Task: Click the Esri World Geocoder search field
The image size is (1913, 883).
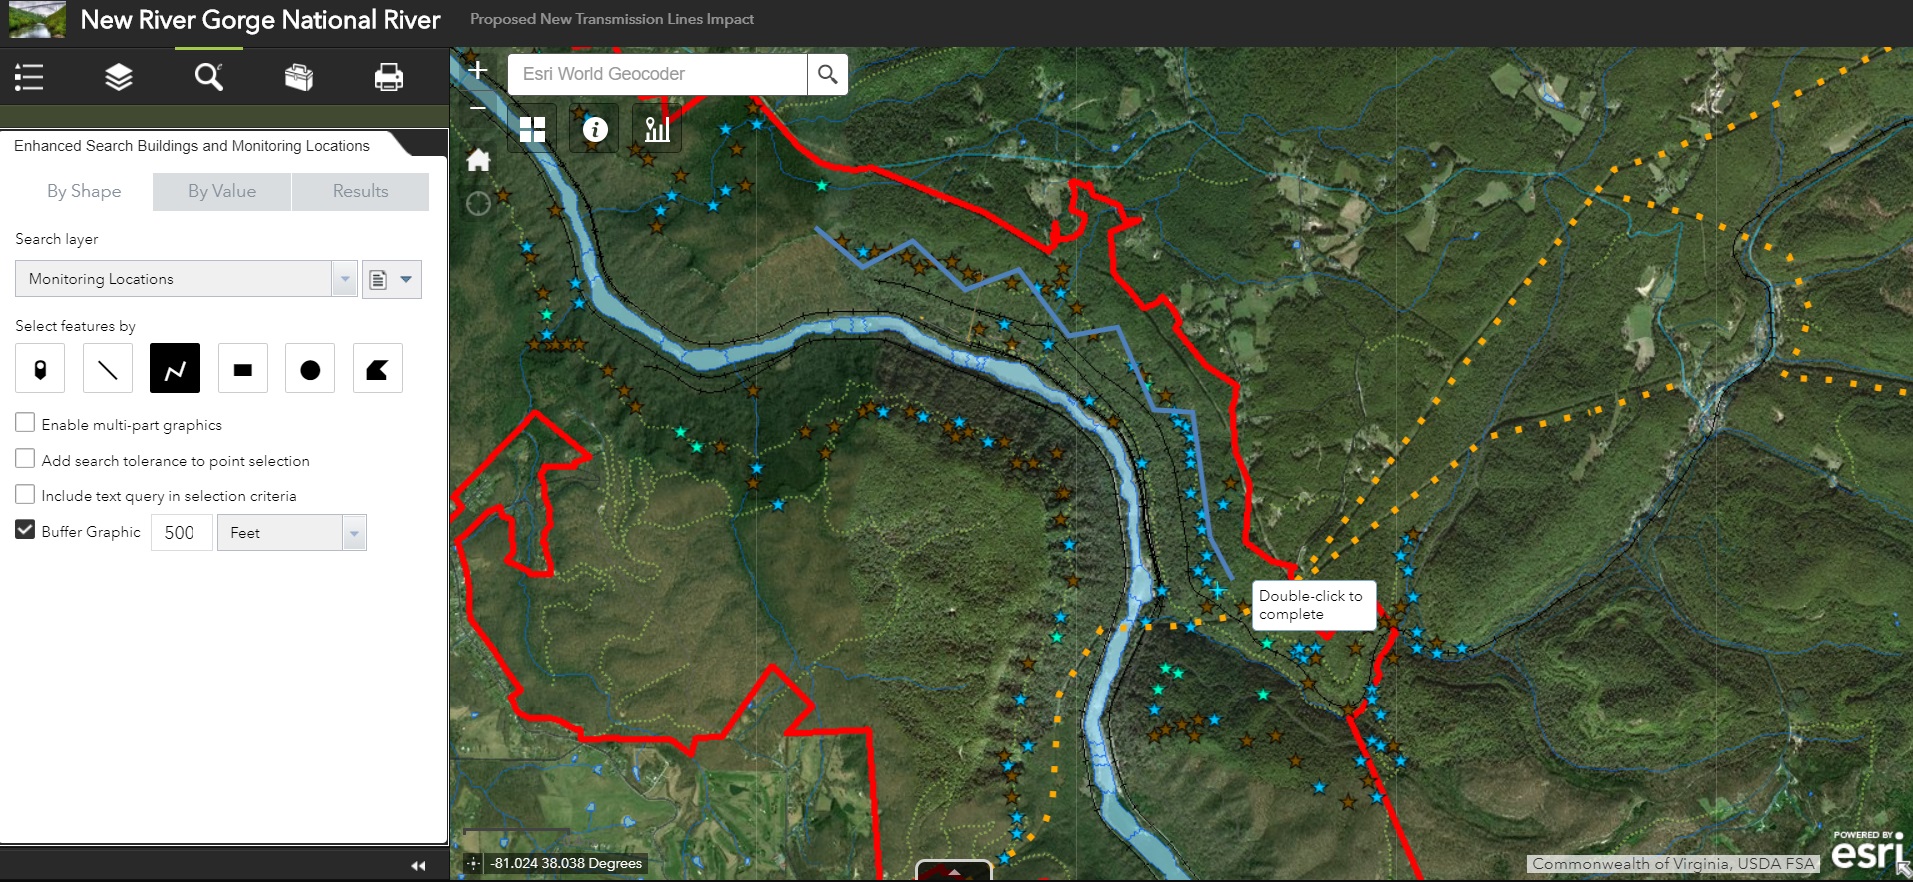Action: [x=657, y=74]
